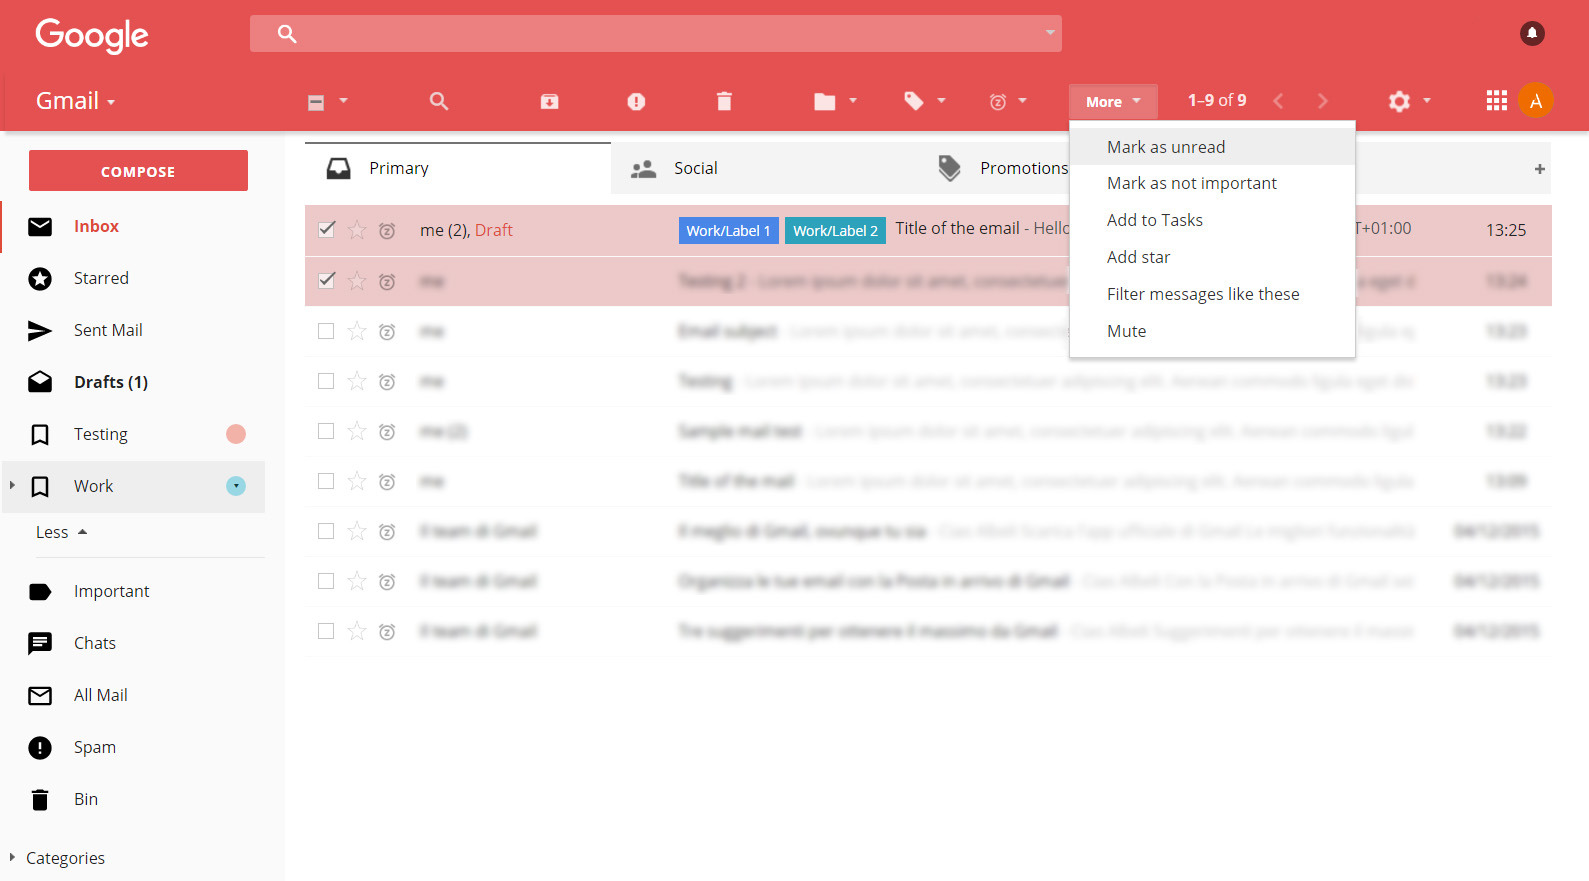
Task: Open the Google apps grid icon
Action: 1496,100
